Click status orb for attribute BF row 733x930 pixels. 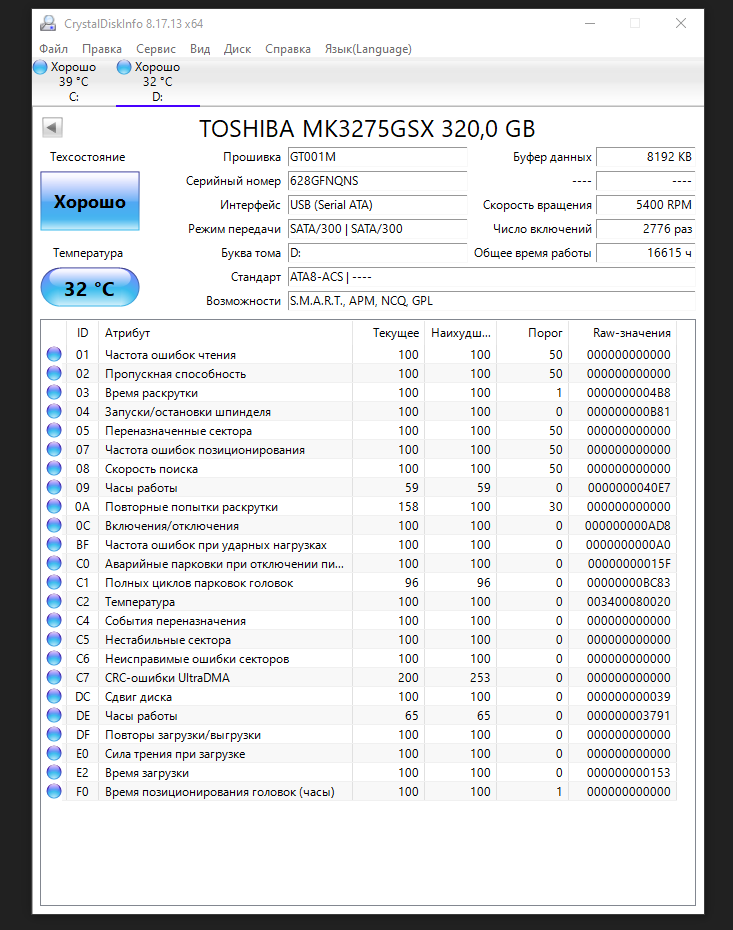pos(54,544)
